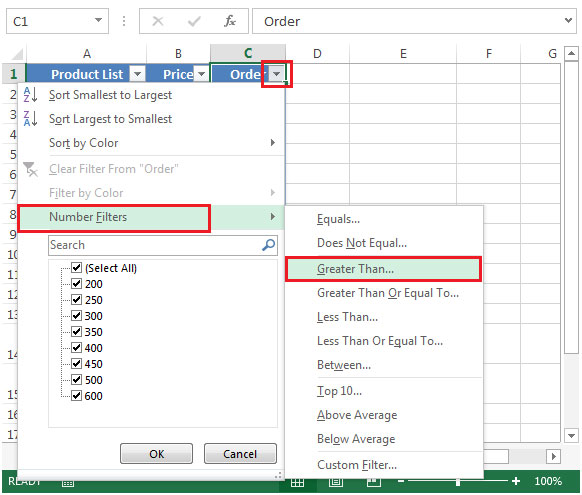Open the Name Box dropdown arrow
Viewport: 582px width, 495px height.
[x=98, y=20]
